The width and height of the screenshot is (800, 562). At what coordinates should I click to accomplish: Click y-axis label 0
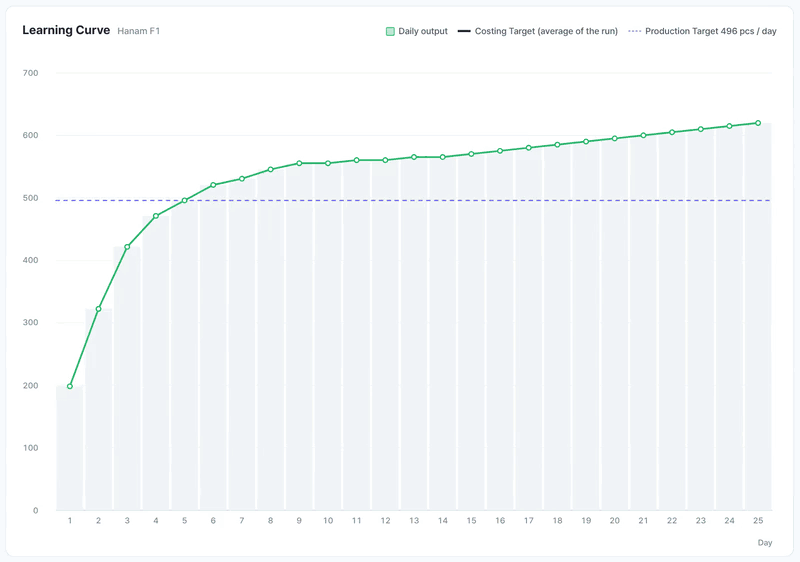35,510
